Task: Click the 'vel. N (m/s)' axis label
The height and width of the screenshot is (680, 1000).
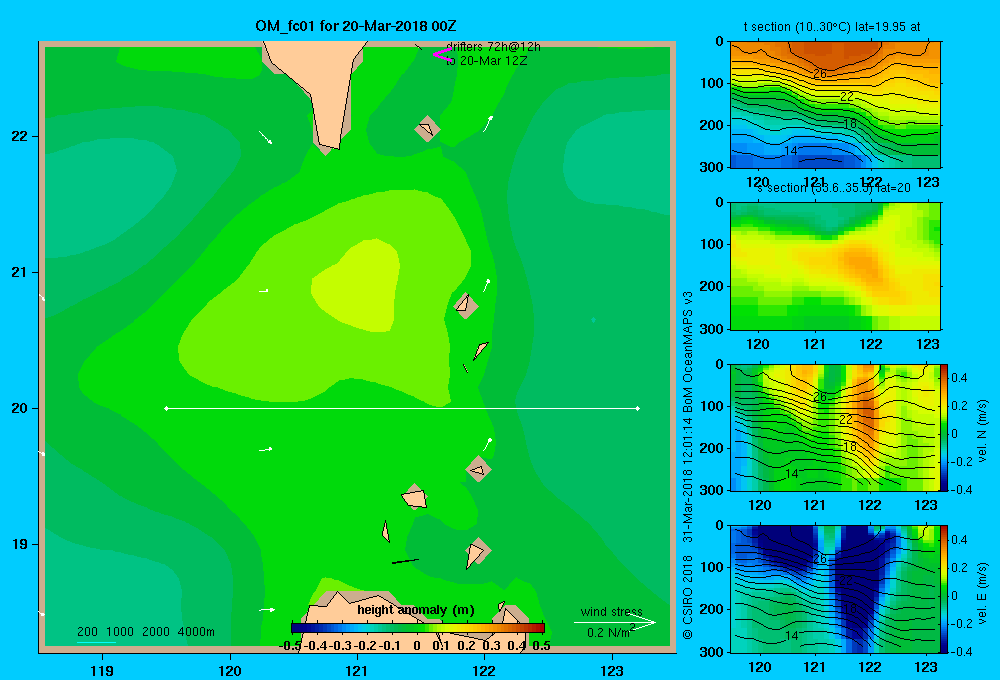Action: coord(982,431)
